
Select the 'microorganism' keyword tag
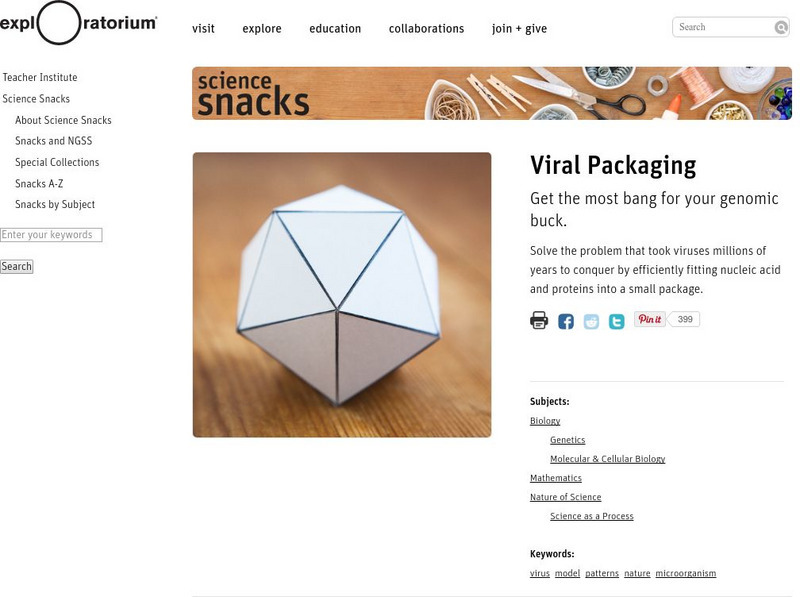(685, 574)
